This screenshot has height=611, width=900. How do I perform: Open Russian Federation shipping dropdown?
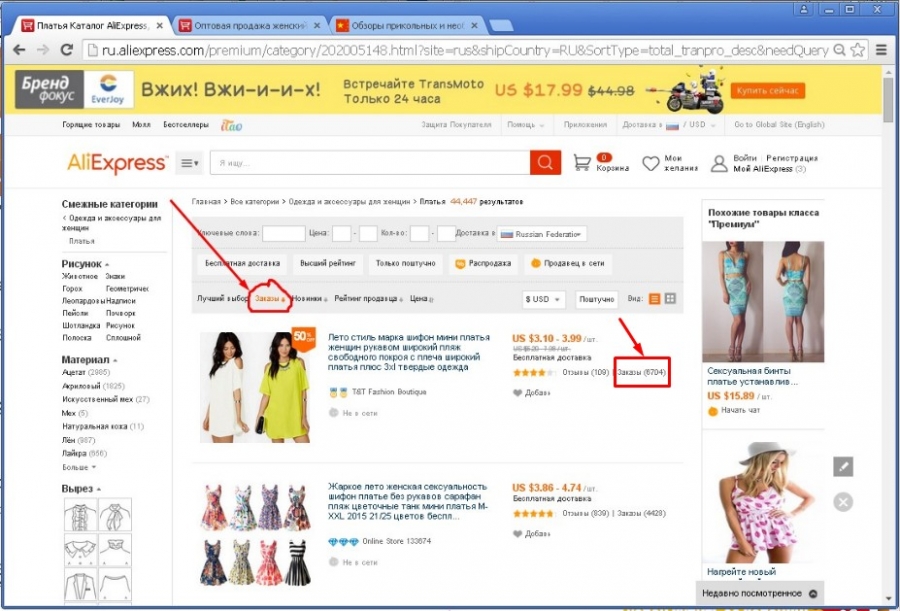542,234
